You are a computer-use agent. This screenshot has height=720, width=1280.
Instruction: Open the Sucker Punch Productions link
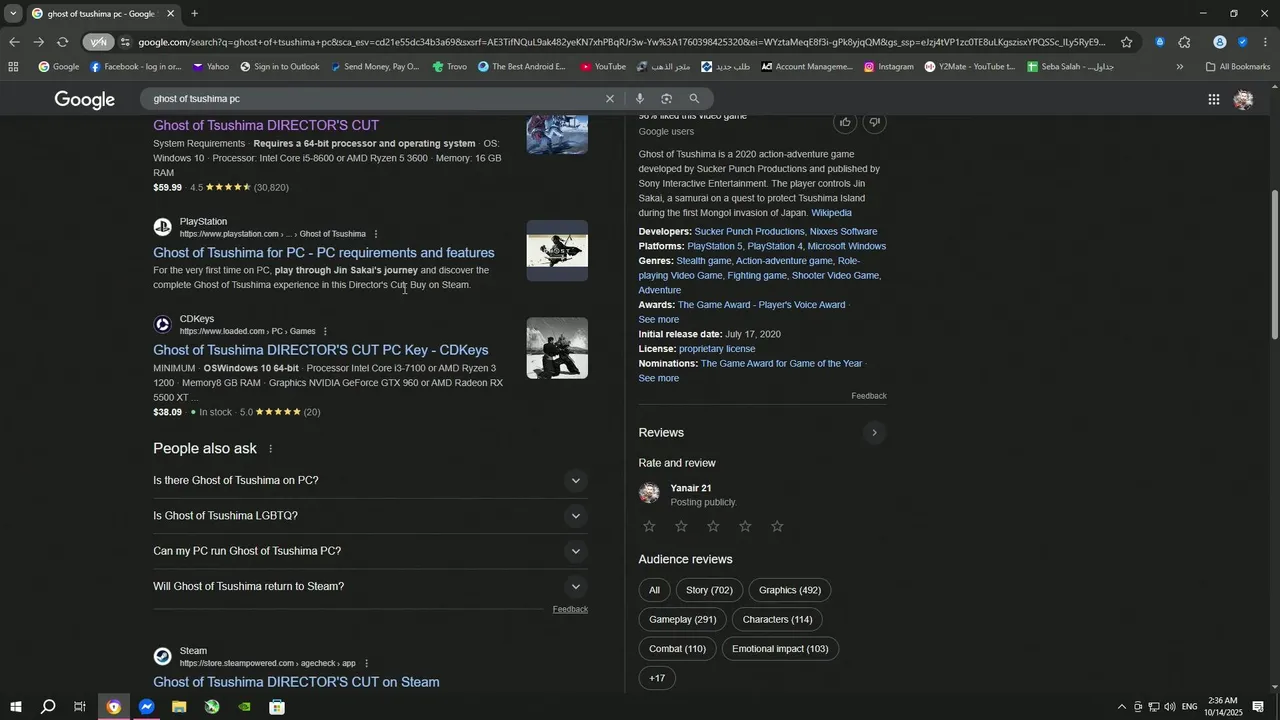(749, 232)
